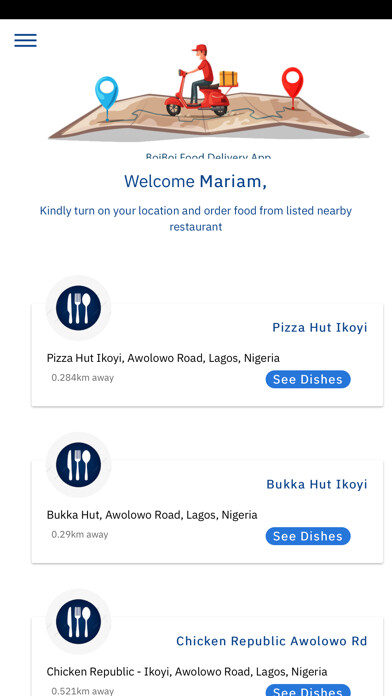Tap the Chicken Republic cutlery icon
The height and width of the screenshot is (696, 392).
pyautogui.click(x=78, y=621)
